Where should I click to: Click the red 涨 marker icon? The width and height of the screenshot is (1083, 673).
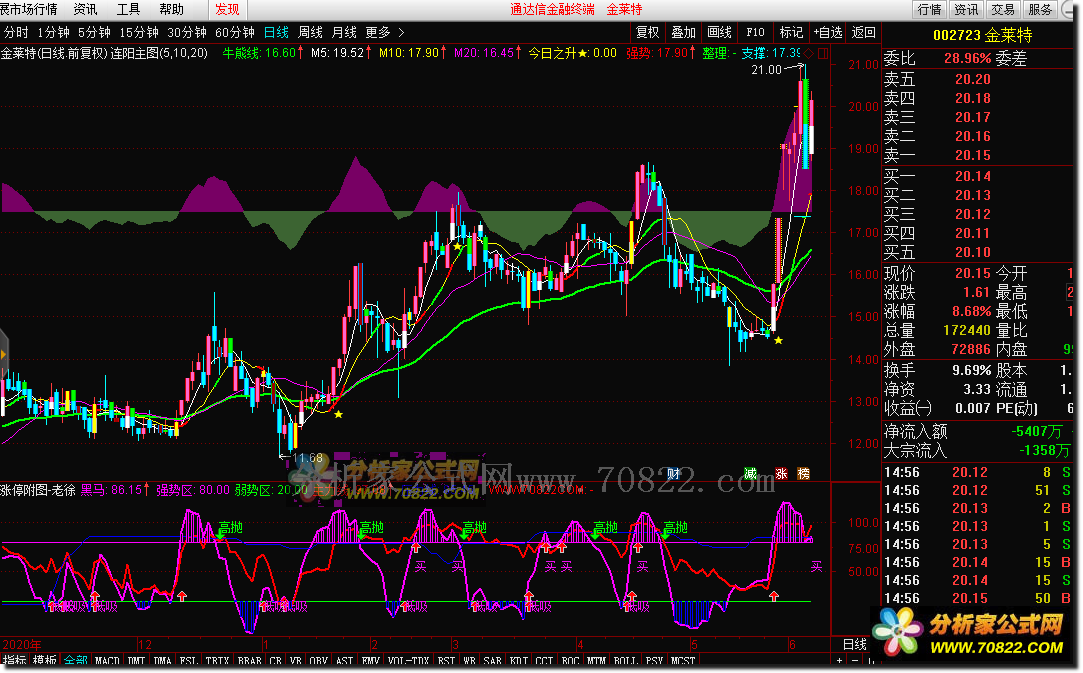tap(781, 473)
